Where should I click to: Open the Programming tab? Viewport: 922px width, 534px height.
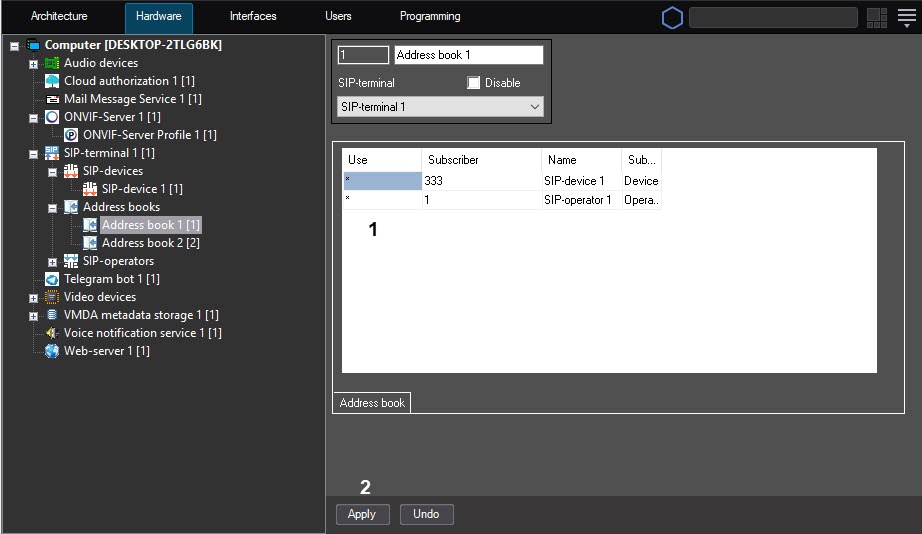point(430,17)
